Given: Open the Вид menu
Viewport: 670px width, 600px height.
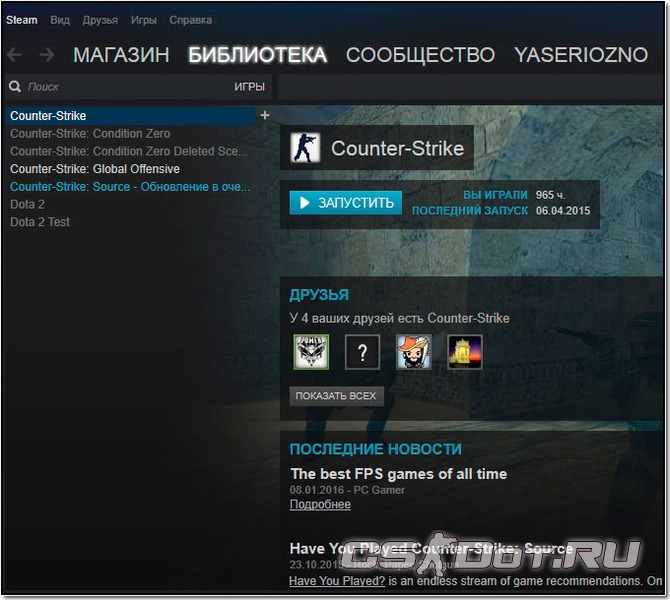Looking at the screenshot, I should 60,20.
